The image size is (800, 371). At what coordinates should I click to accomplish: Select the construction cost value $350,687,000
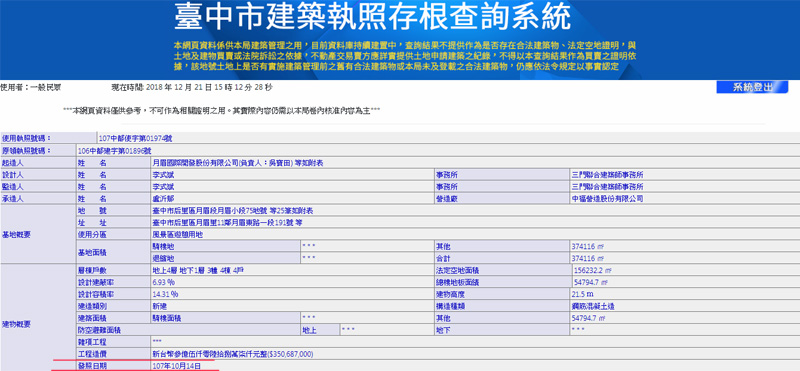coord(233,354)
